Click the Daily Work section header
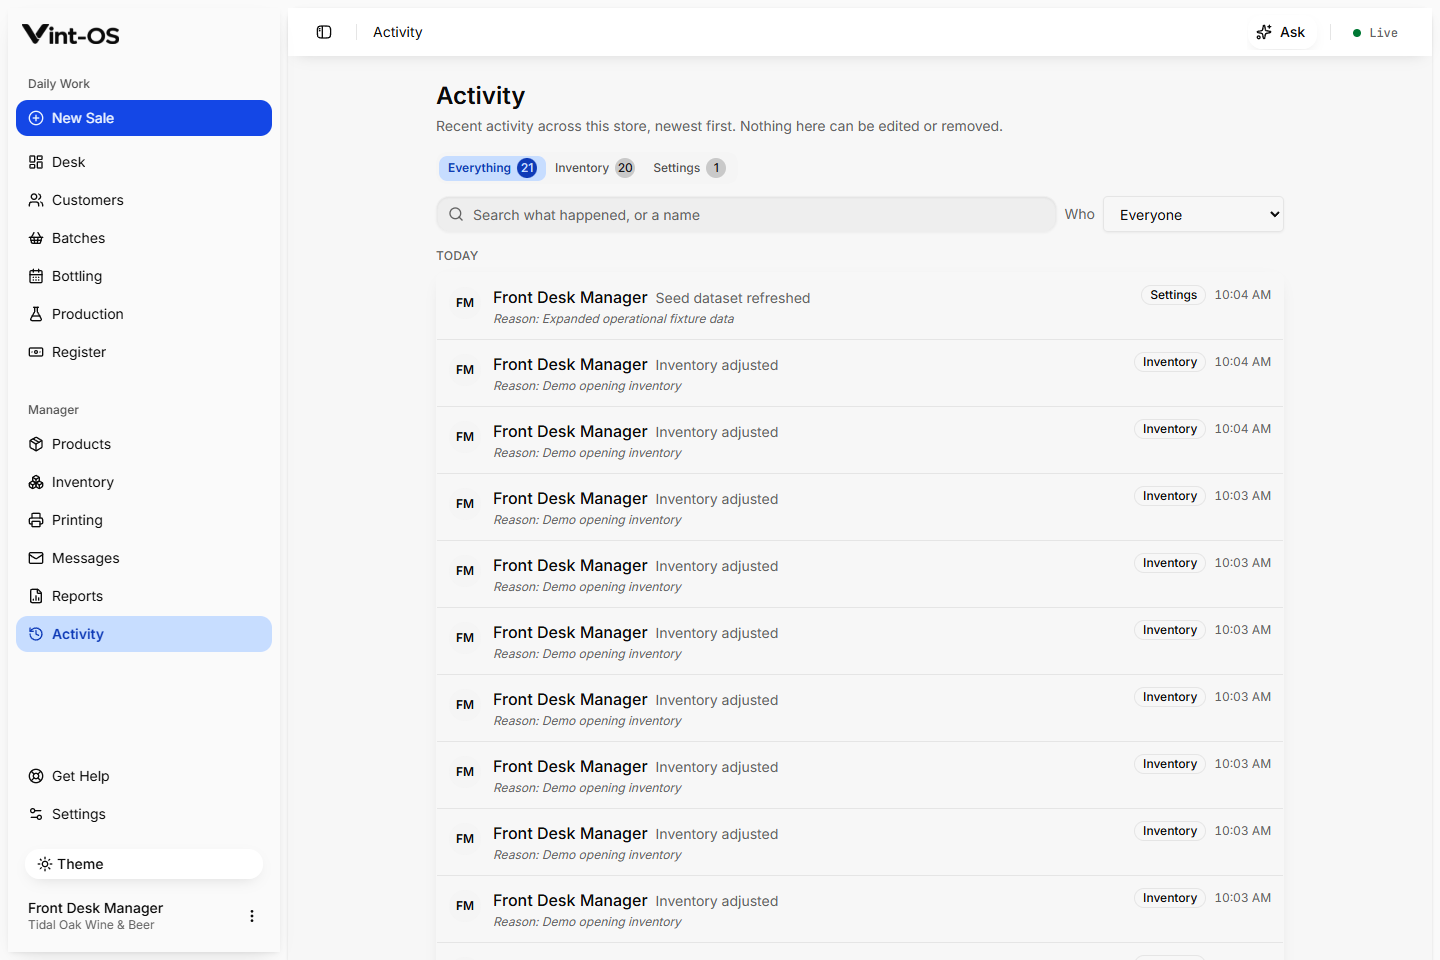Image resolution: width=1440 pixels, height=960 pixels. pyautogui.click(x=59, y=84)
